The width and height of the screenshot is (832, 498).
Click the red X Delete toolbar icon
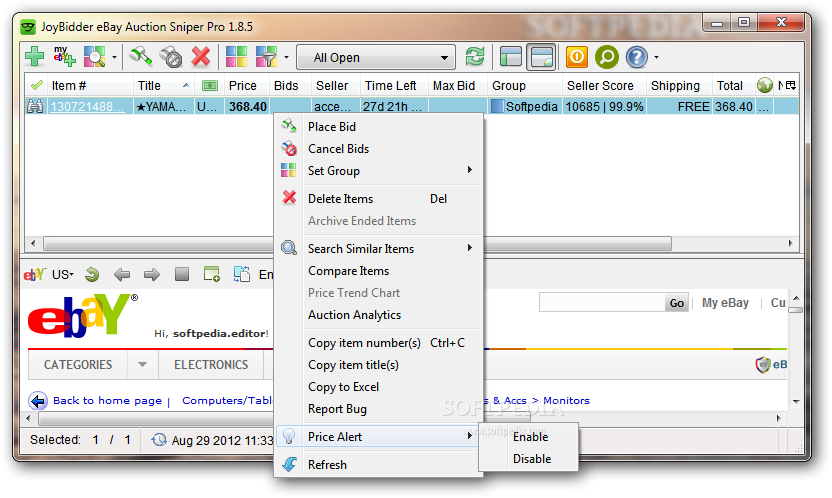point(201,57)
